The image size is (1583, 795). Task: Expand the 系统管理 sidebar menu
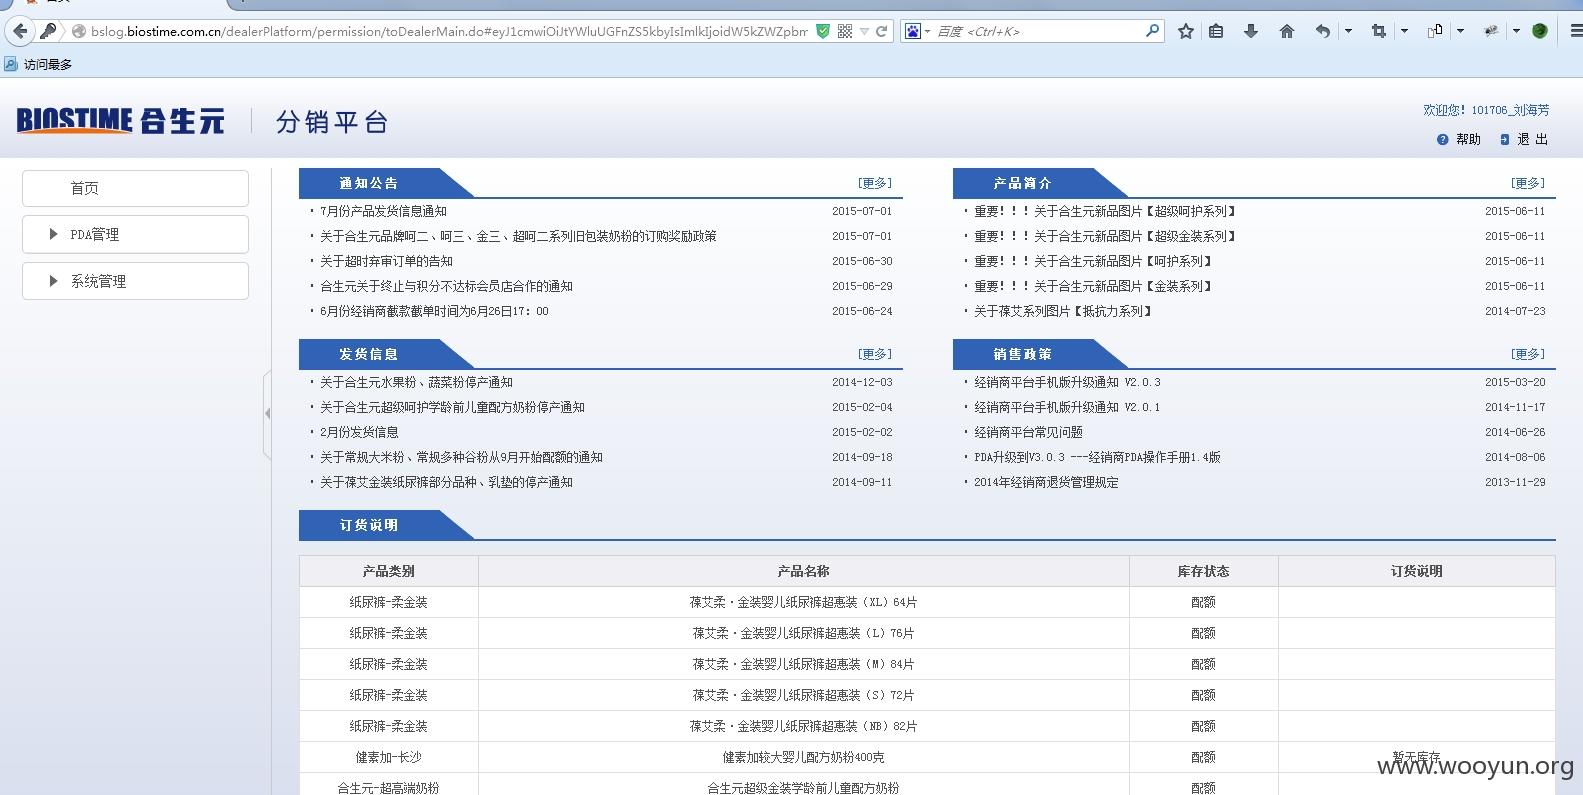point(135,281)
